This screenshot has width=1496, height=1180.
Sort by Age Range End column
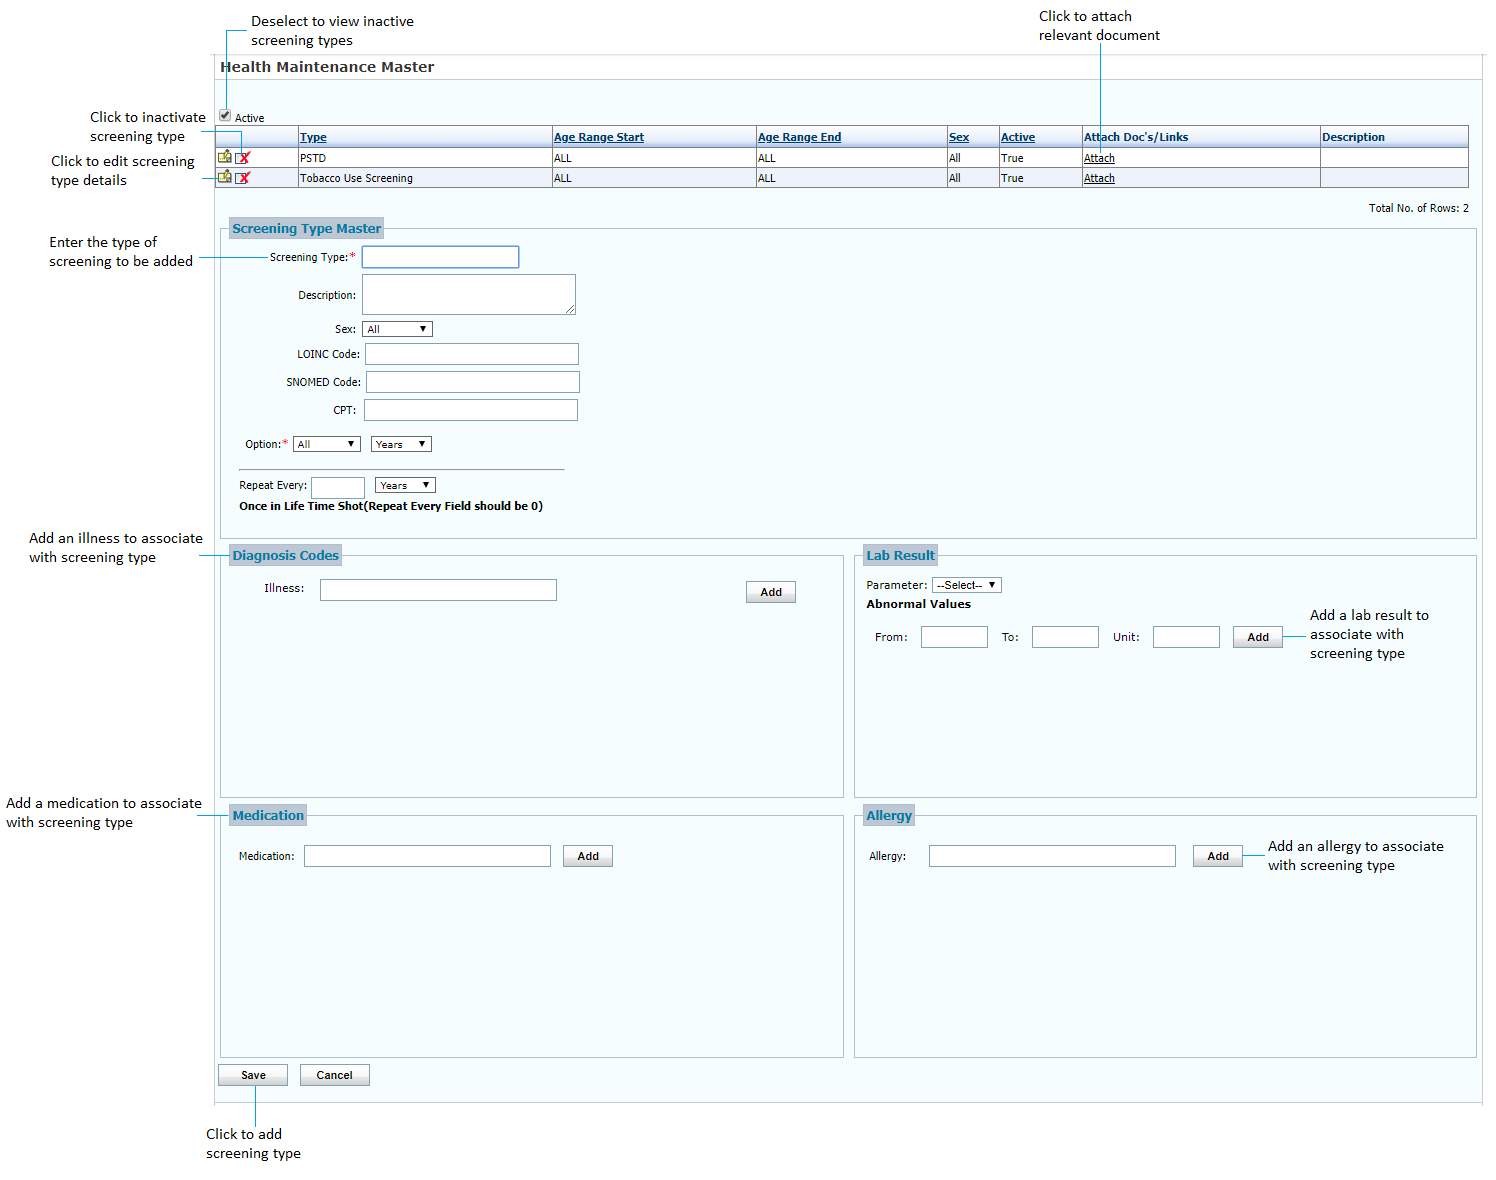799,137
